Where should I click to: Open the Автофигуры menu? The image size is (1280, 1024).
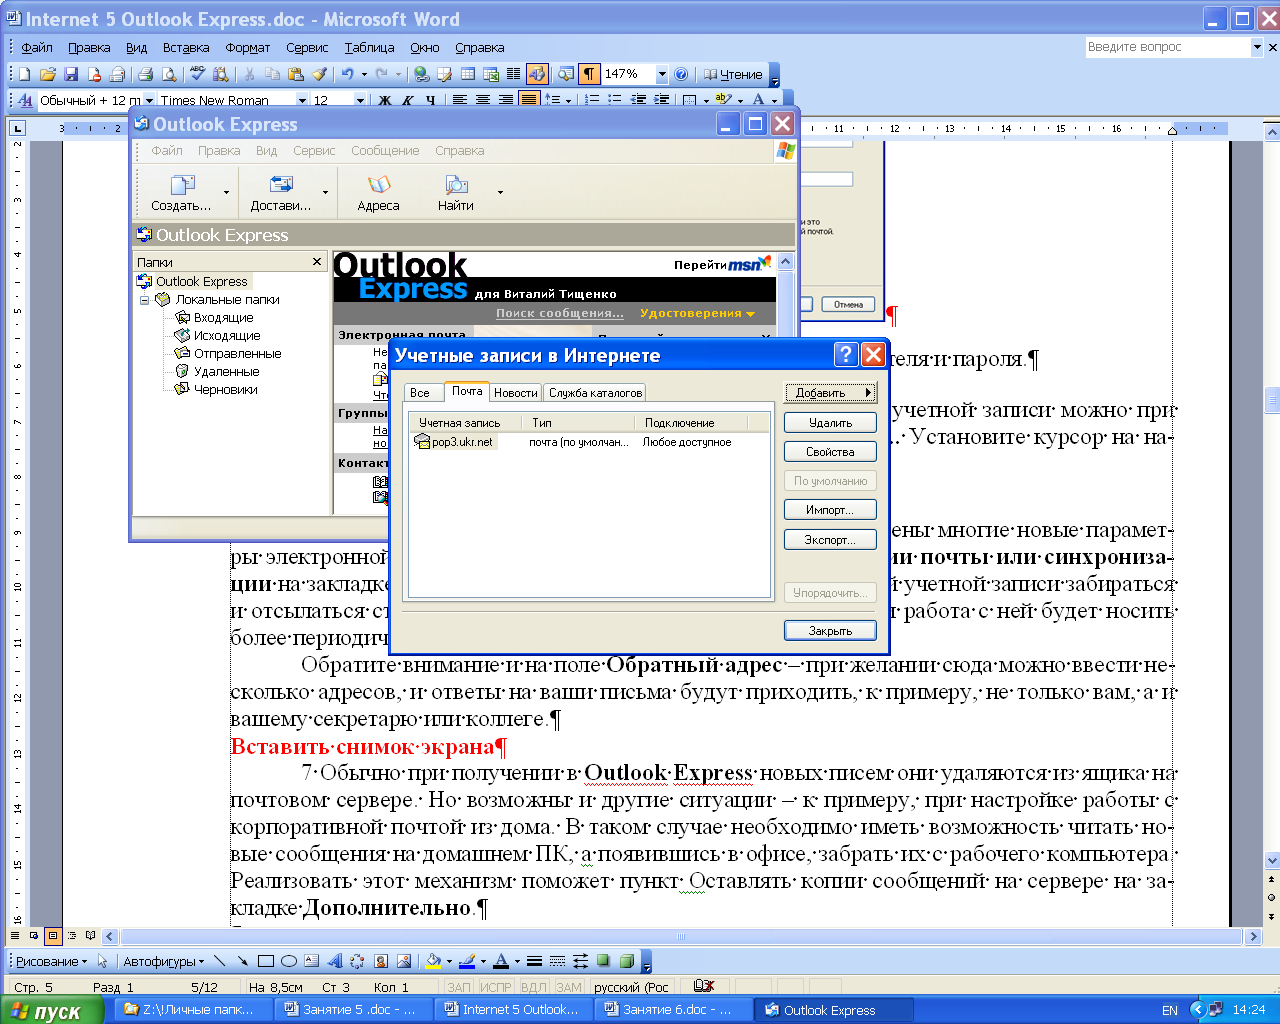click(x=163, y=961)
